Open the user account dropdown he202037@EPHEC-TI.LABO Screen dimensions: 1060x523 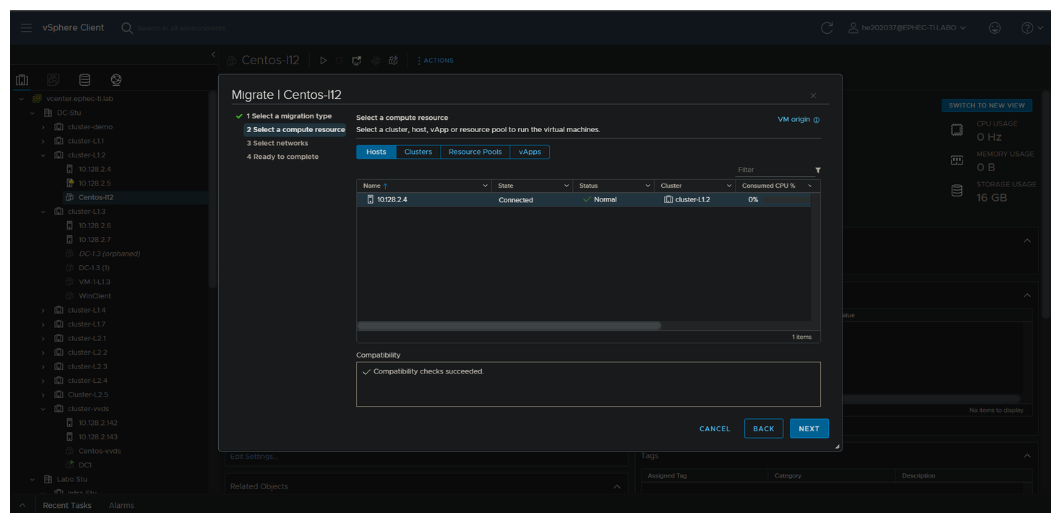click(x=907, y=28)
